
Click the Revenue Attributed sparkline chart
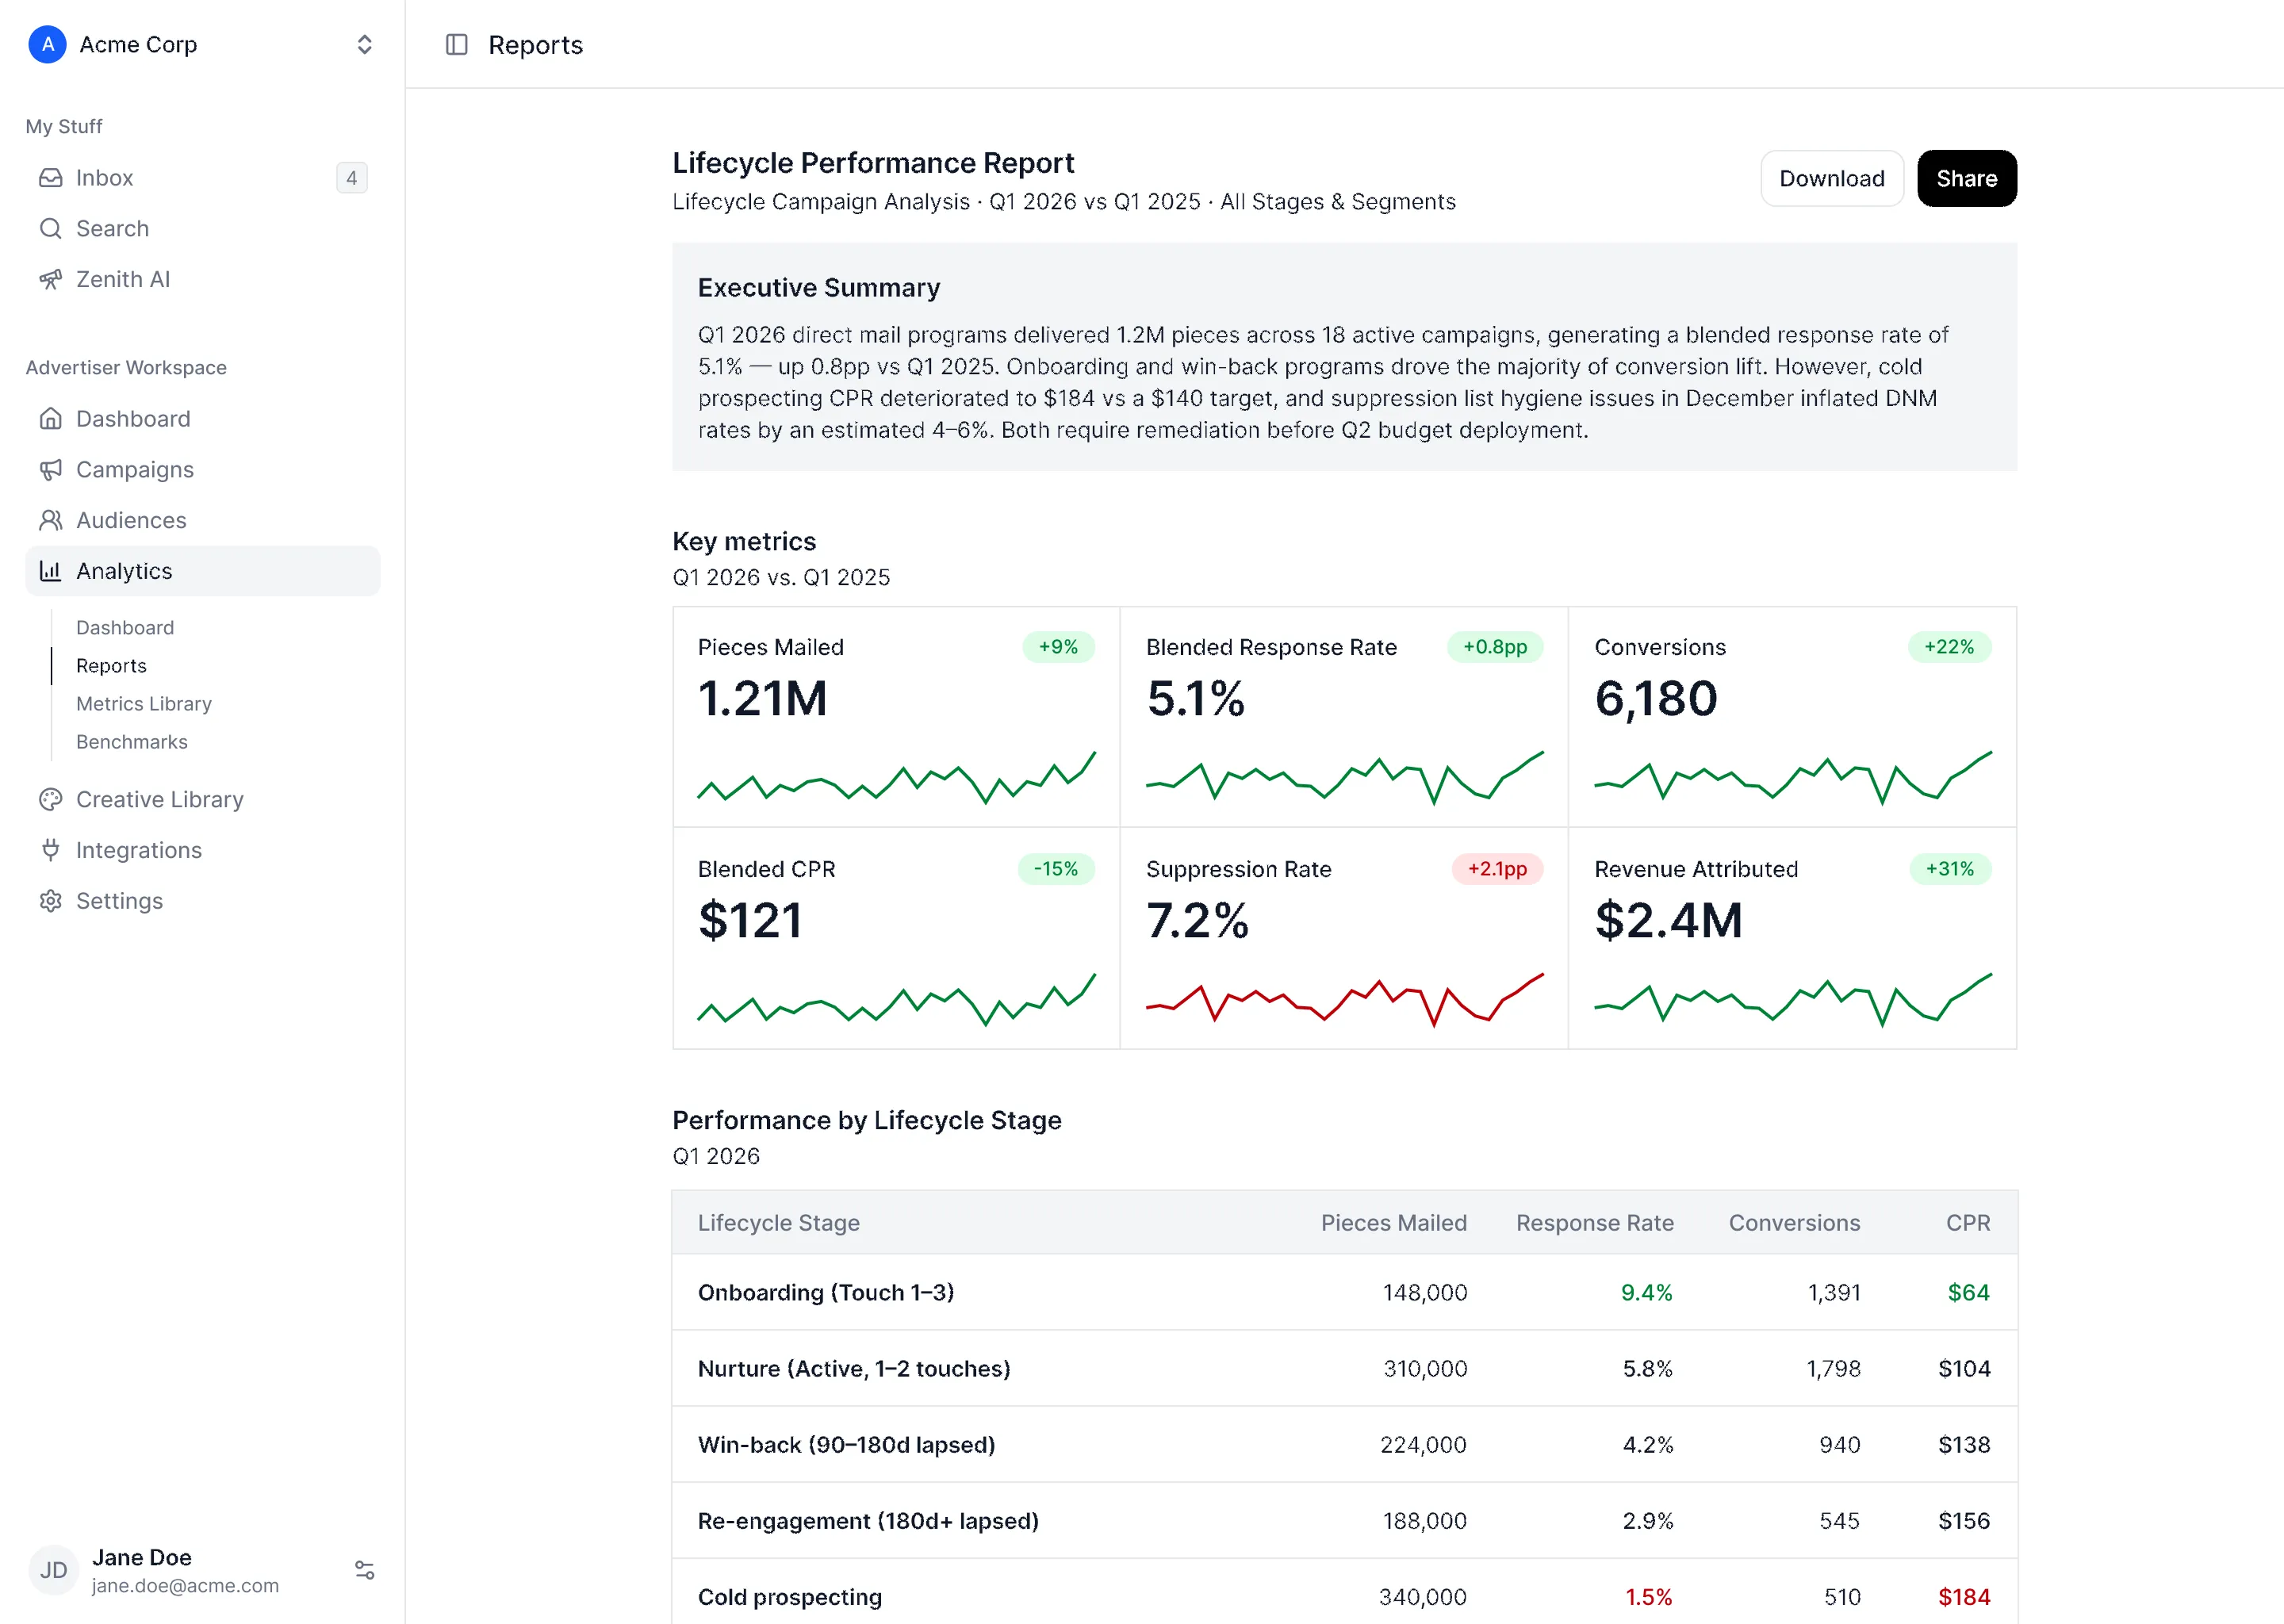pos(1792,999)
